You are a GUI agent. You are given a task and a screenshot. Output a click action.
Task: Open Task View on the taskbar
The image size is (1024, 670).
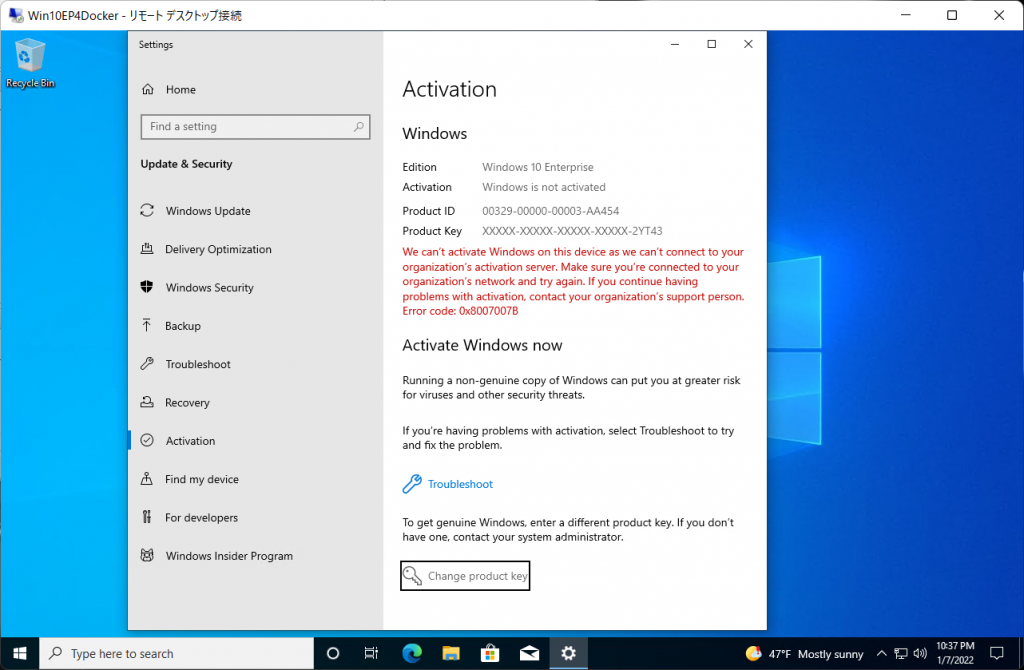[x=371, y=653]
